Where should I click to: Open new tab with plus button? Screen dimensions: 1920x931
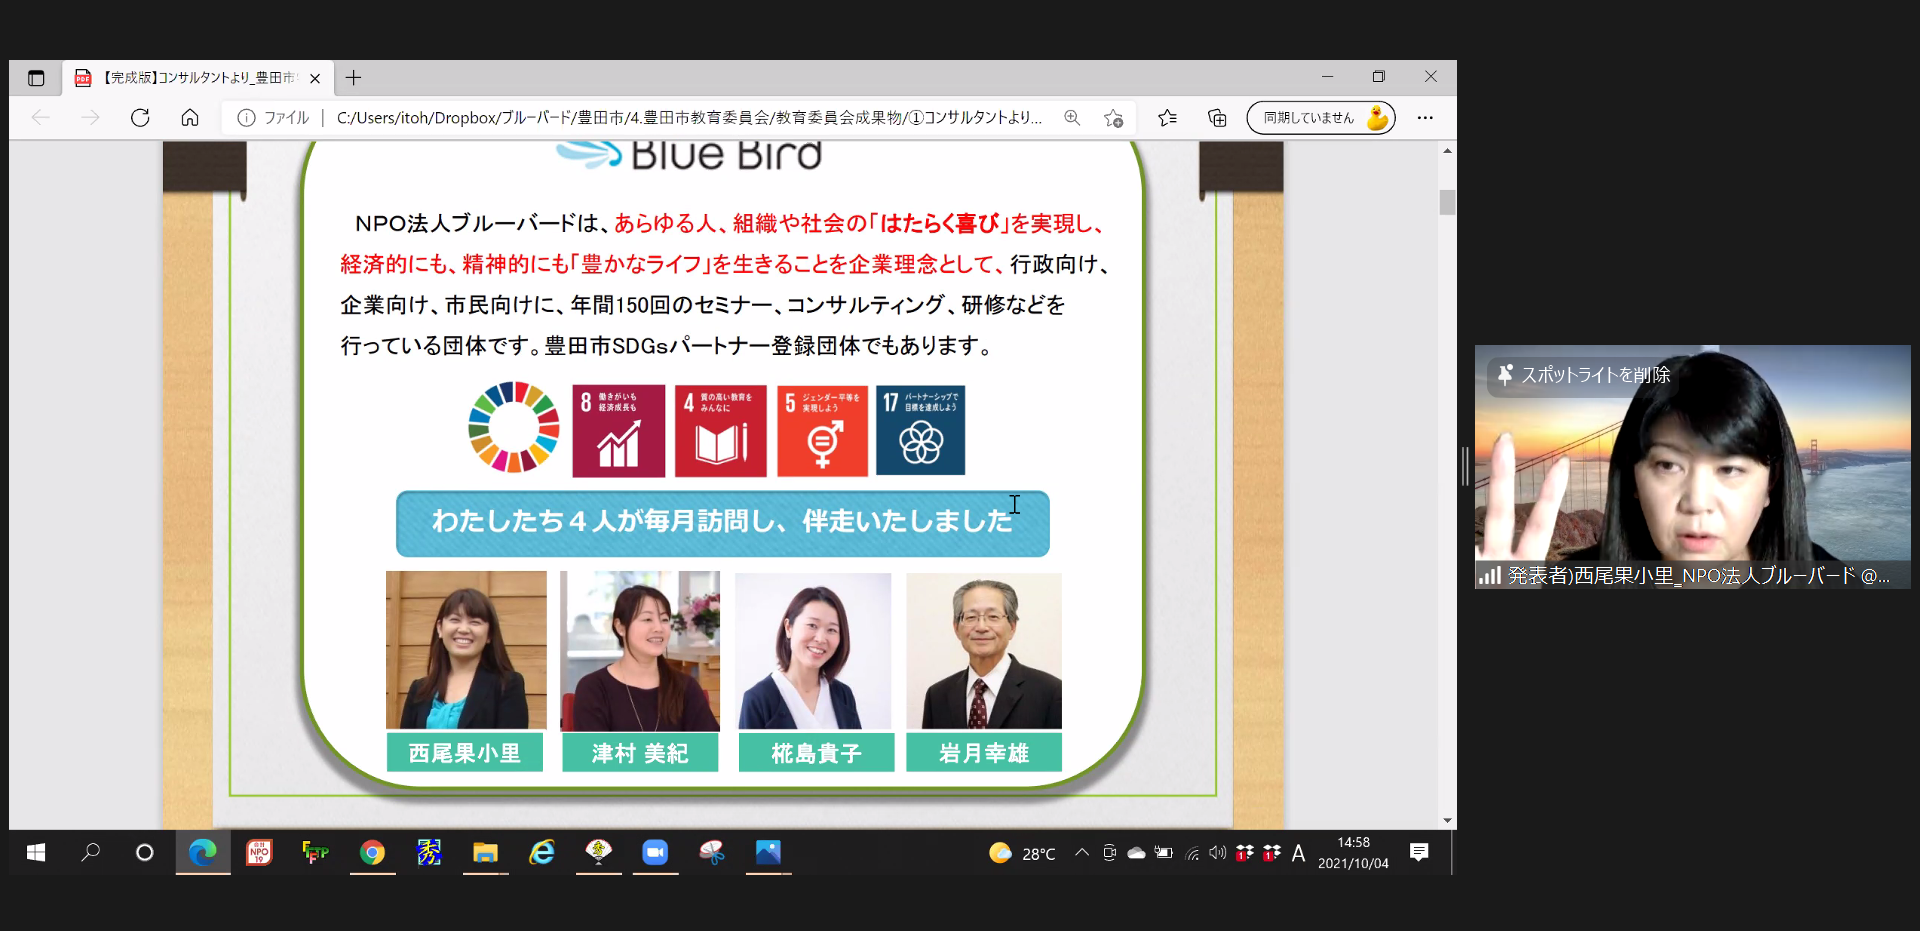tap(353, 78)
